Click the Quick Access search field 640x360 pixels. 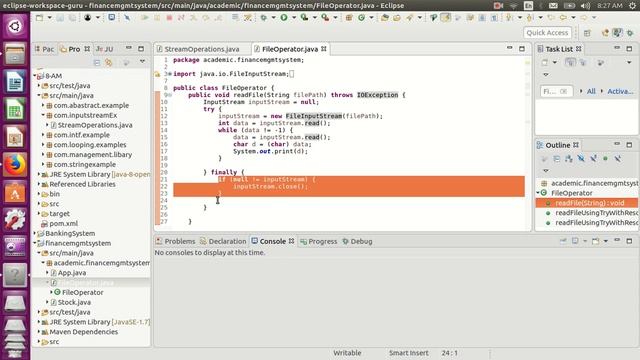point(547,33)
